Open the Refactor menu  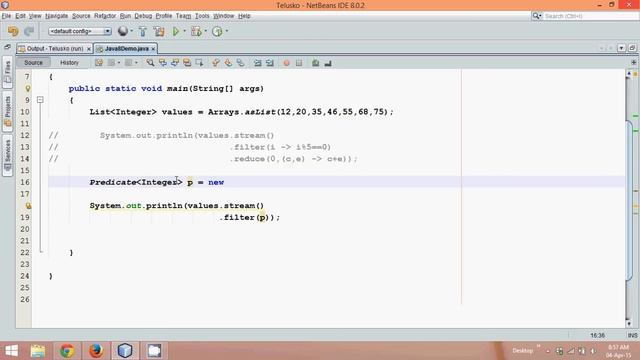click(x=105, y=16)
